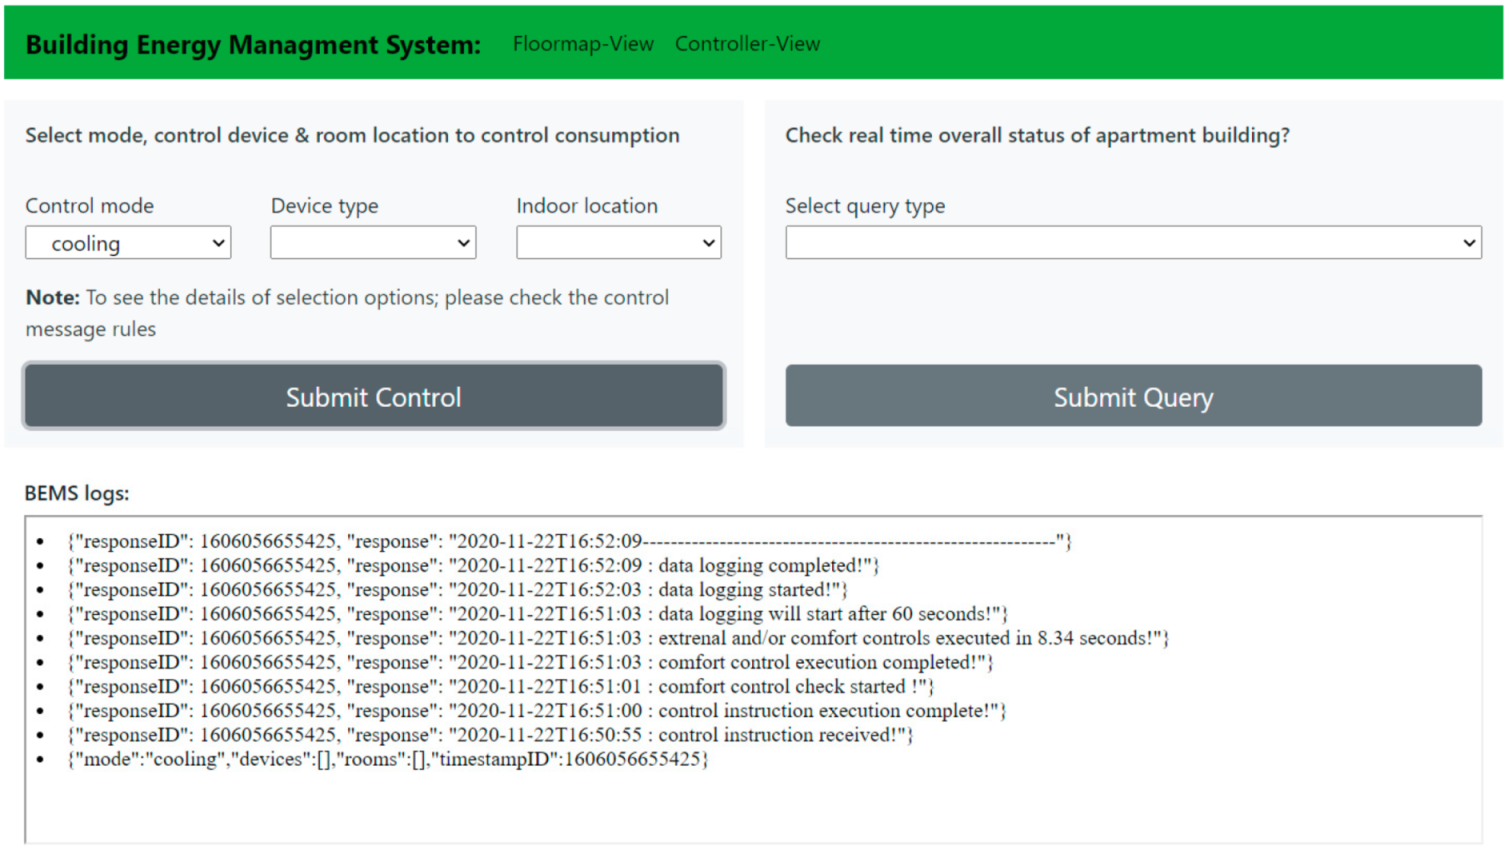Click the Building Energy Managment System title
Screen dimensions: 1508x858
click(253, 45)
